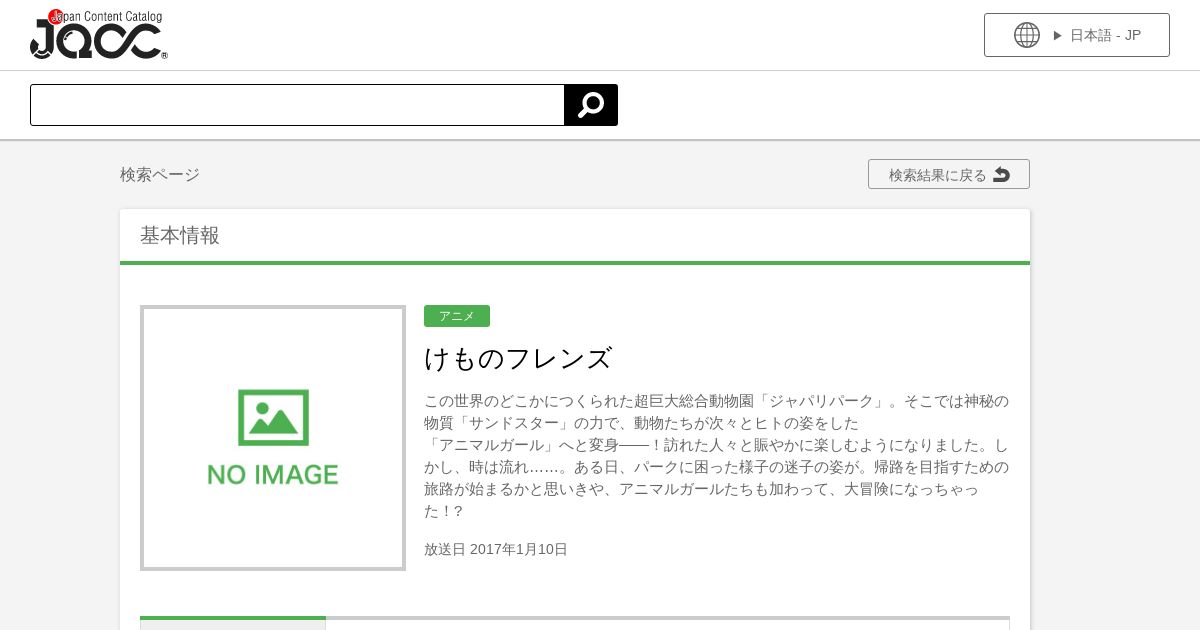Expand the 日本語 - JP language dropdown
This screenshot has height=630, width=1200.
click(x=1077, y=35)
